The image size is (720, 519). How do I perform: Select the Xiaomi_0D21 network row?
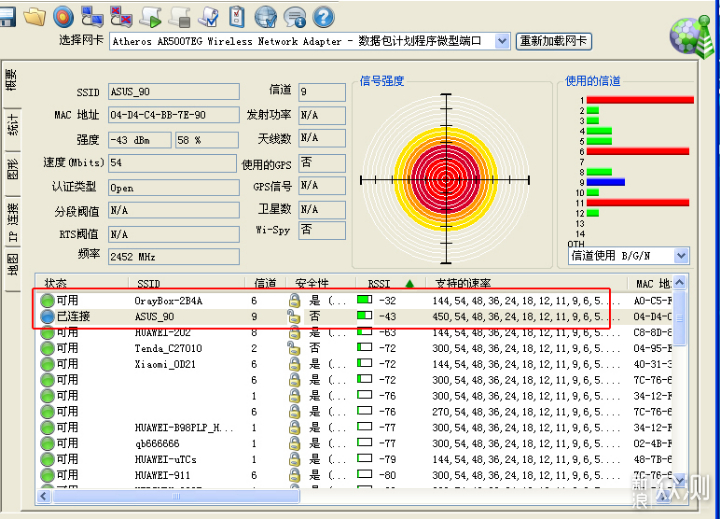pyautogui.click(x=354, y=364)
